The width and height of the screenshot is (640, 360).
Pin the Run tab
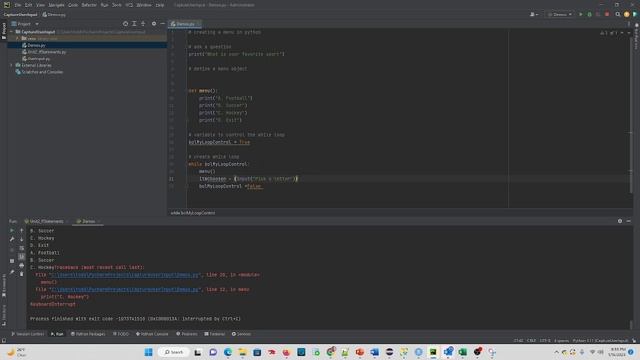click(x=12, y=272)
